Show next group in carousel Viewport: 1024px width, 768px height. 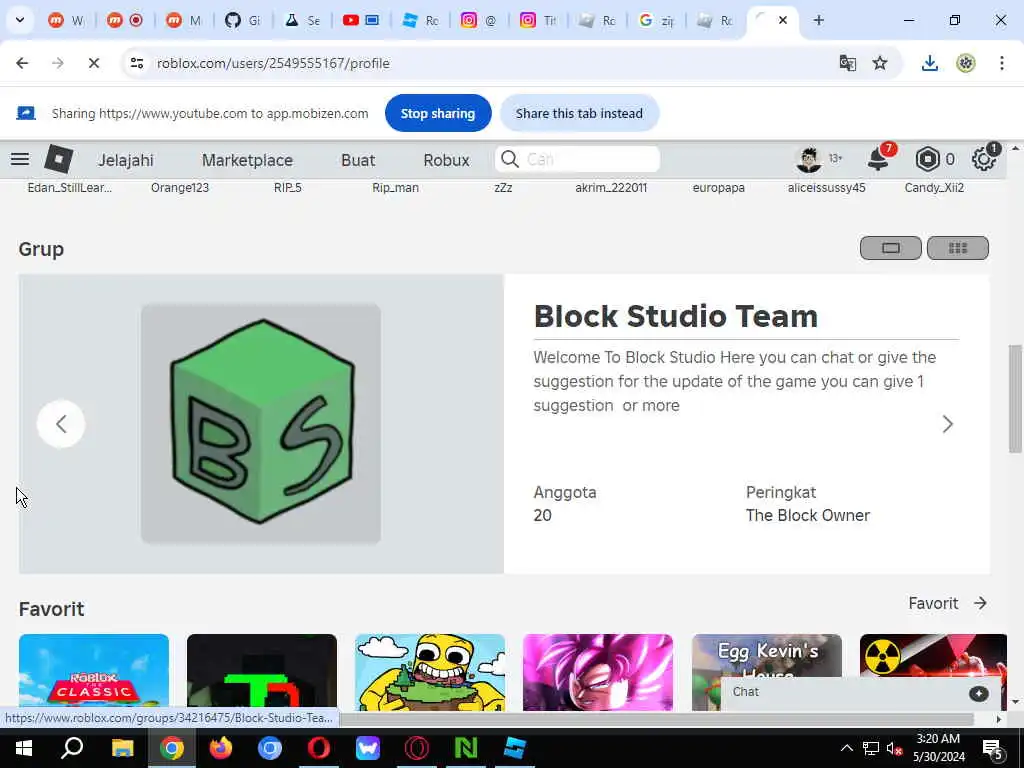click(948, 424)
